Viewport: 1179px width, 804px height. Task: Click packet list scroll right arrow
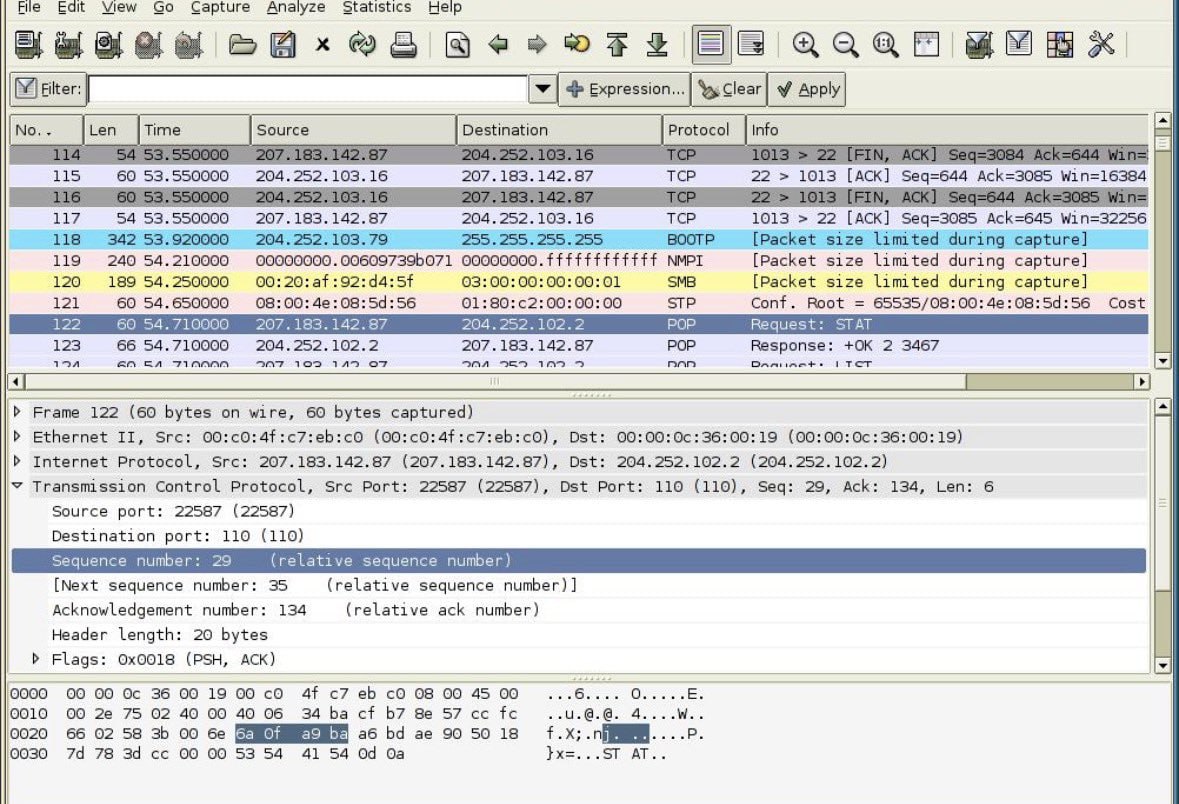click(1142, 381)
